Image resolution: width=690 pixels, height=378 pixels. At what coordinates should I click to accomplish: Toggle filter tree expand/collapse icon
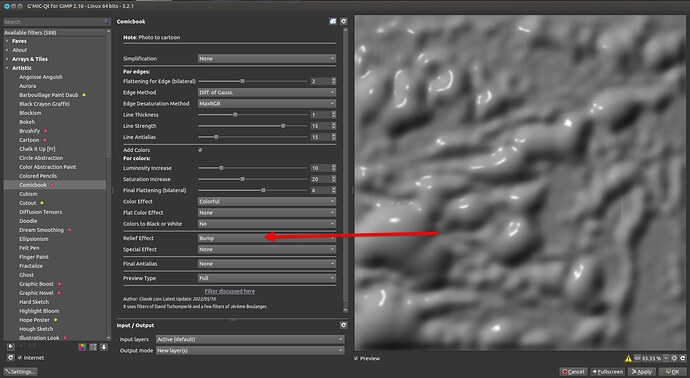click(93, 347)
